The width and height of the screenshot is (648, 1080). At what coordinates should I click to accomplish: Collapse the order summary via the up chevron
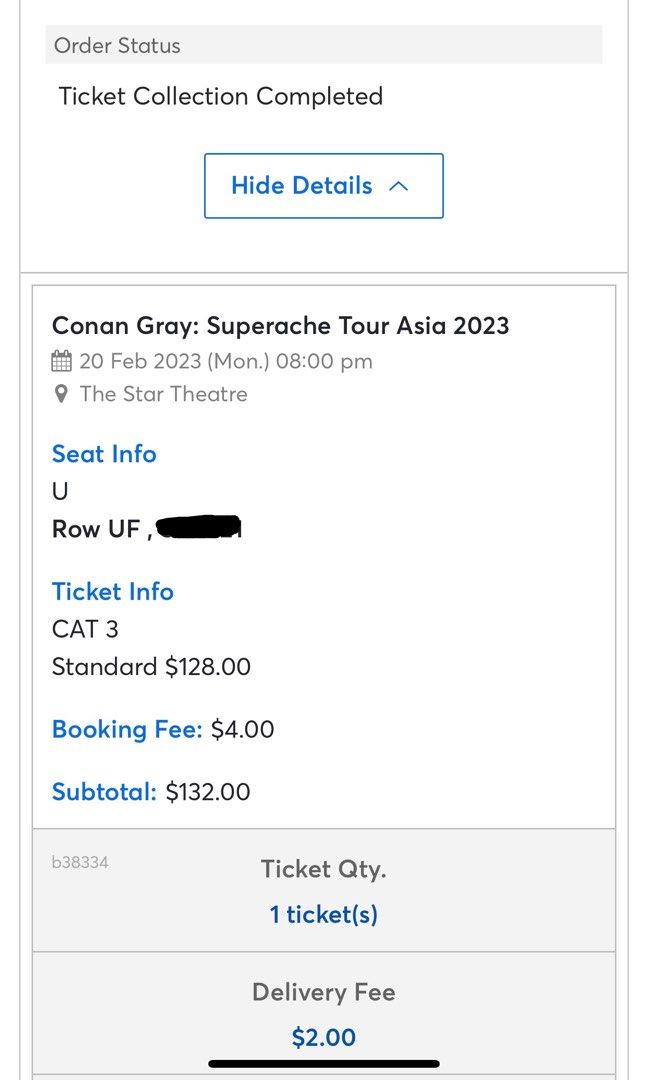click(x=398, y=185)
